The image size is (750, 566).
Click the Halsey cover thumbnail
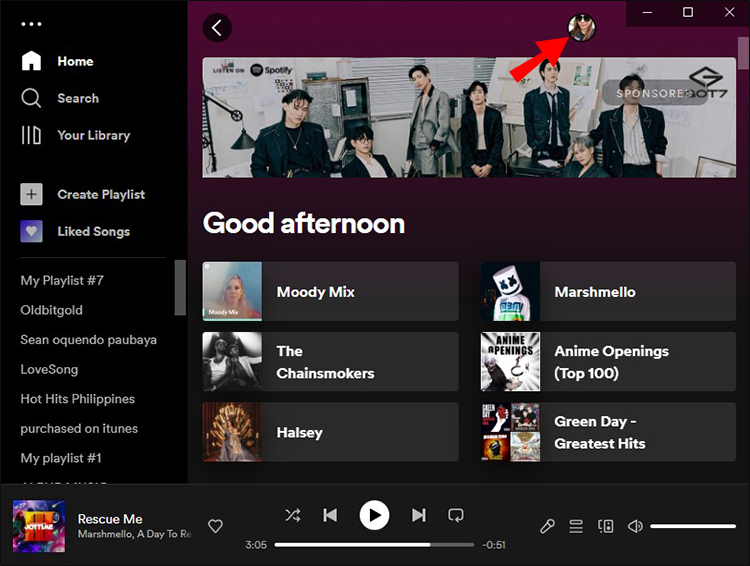tap(232, 432)
